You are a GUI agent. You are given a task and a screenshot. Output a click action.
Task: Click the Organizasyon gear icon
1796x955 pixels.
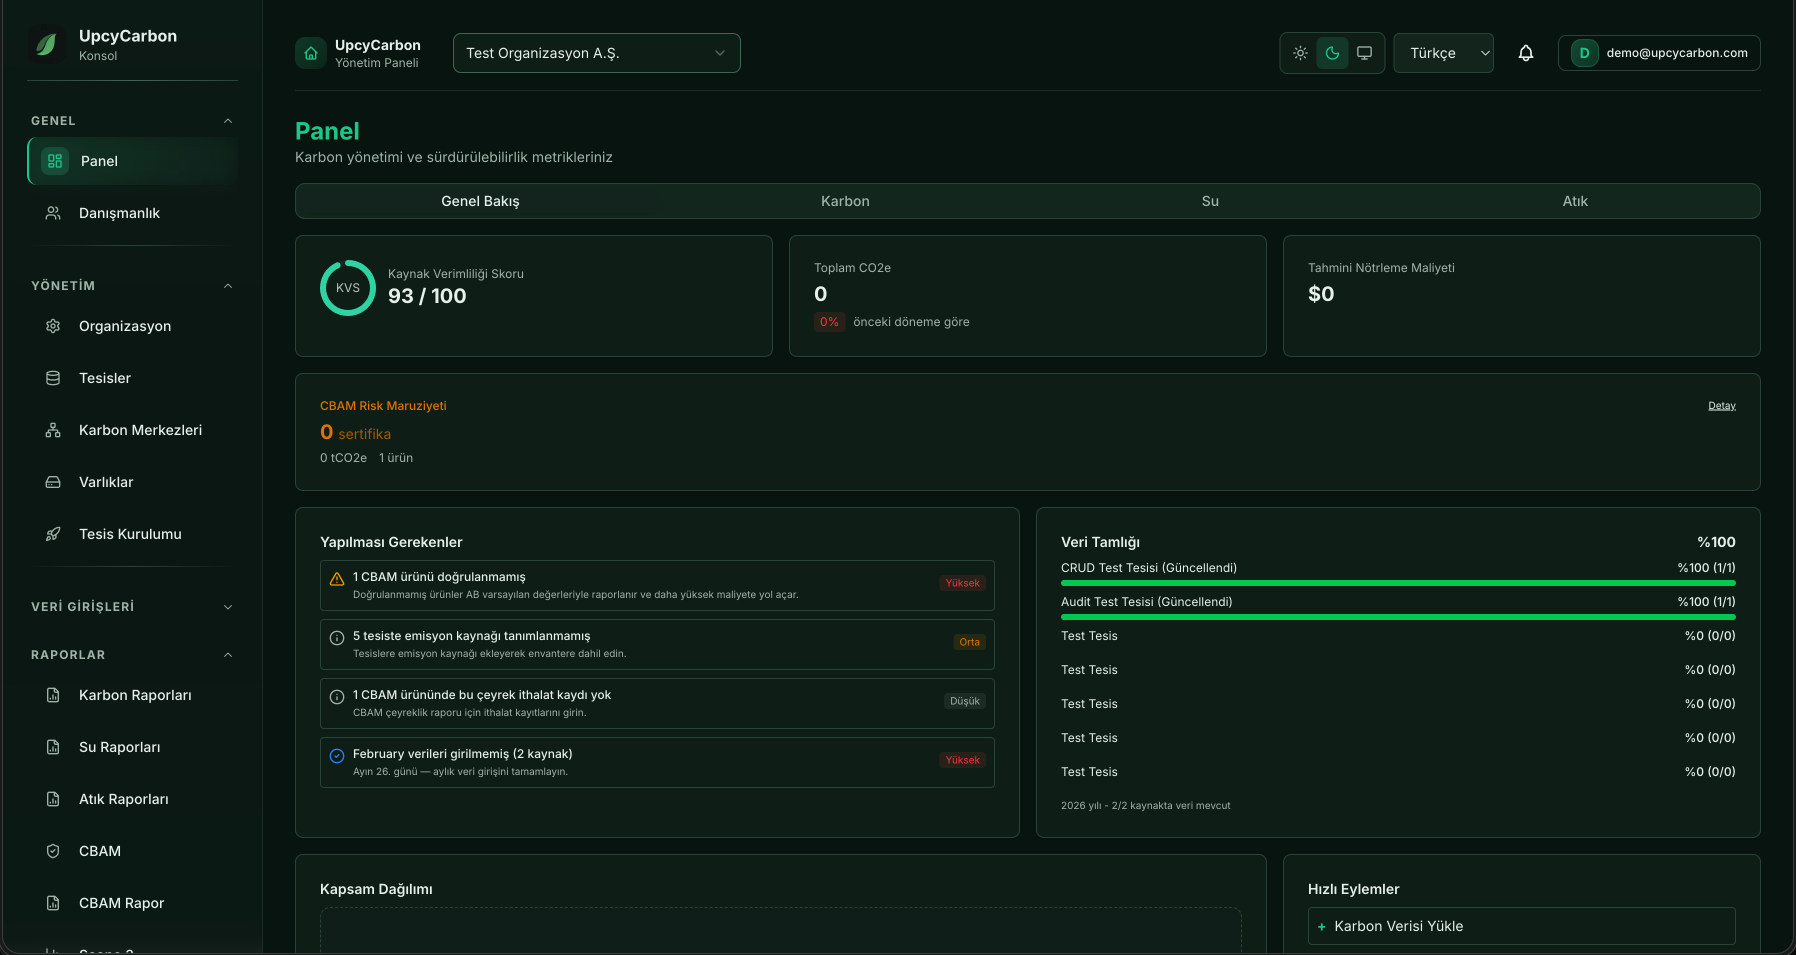(53, 326)
